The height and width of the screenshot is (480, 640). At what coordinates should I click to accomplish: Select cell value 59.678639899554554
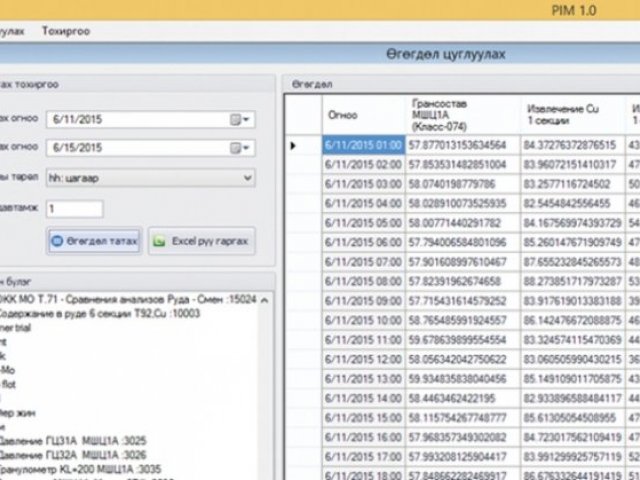(x=463, y=340)
